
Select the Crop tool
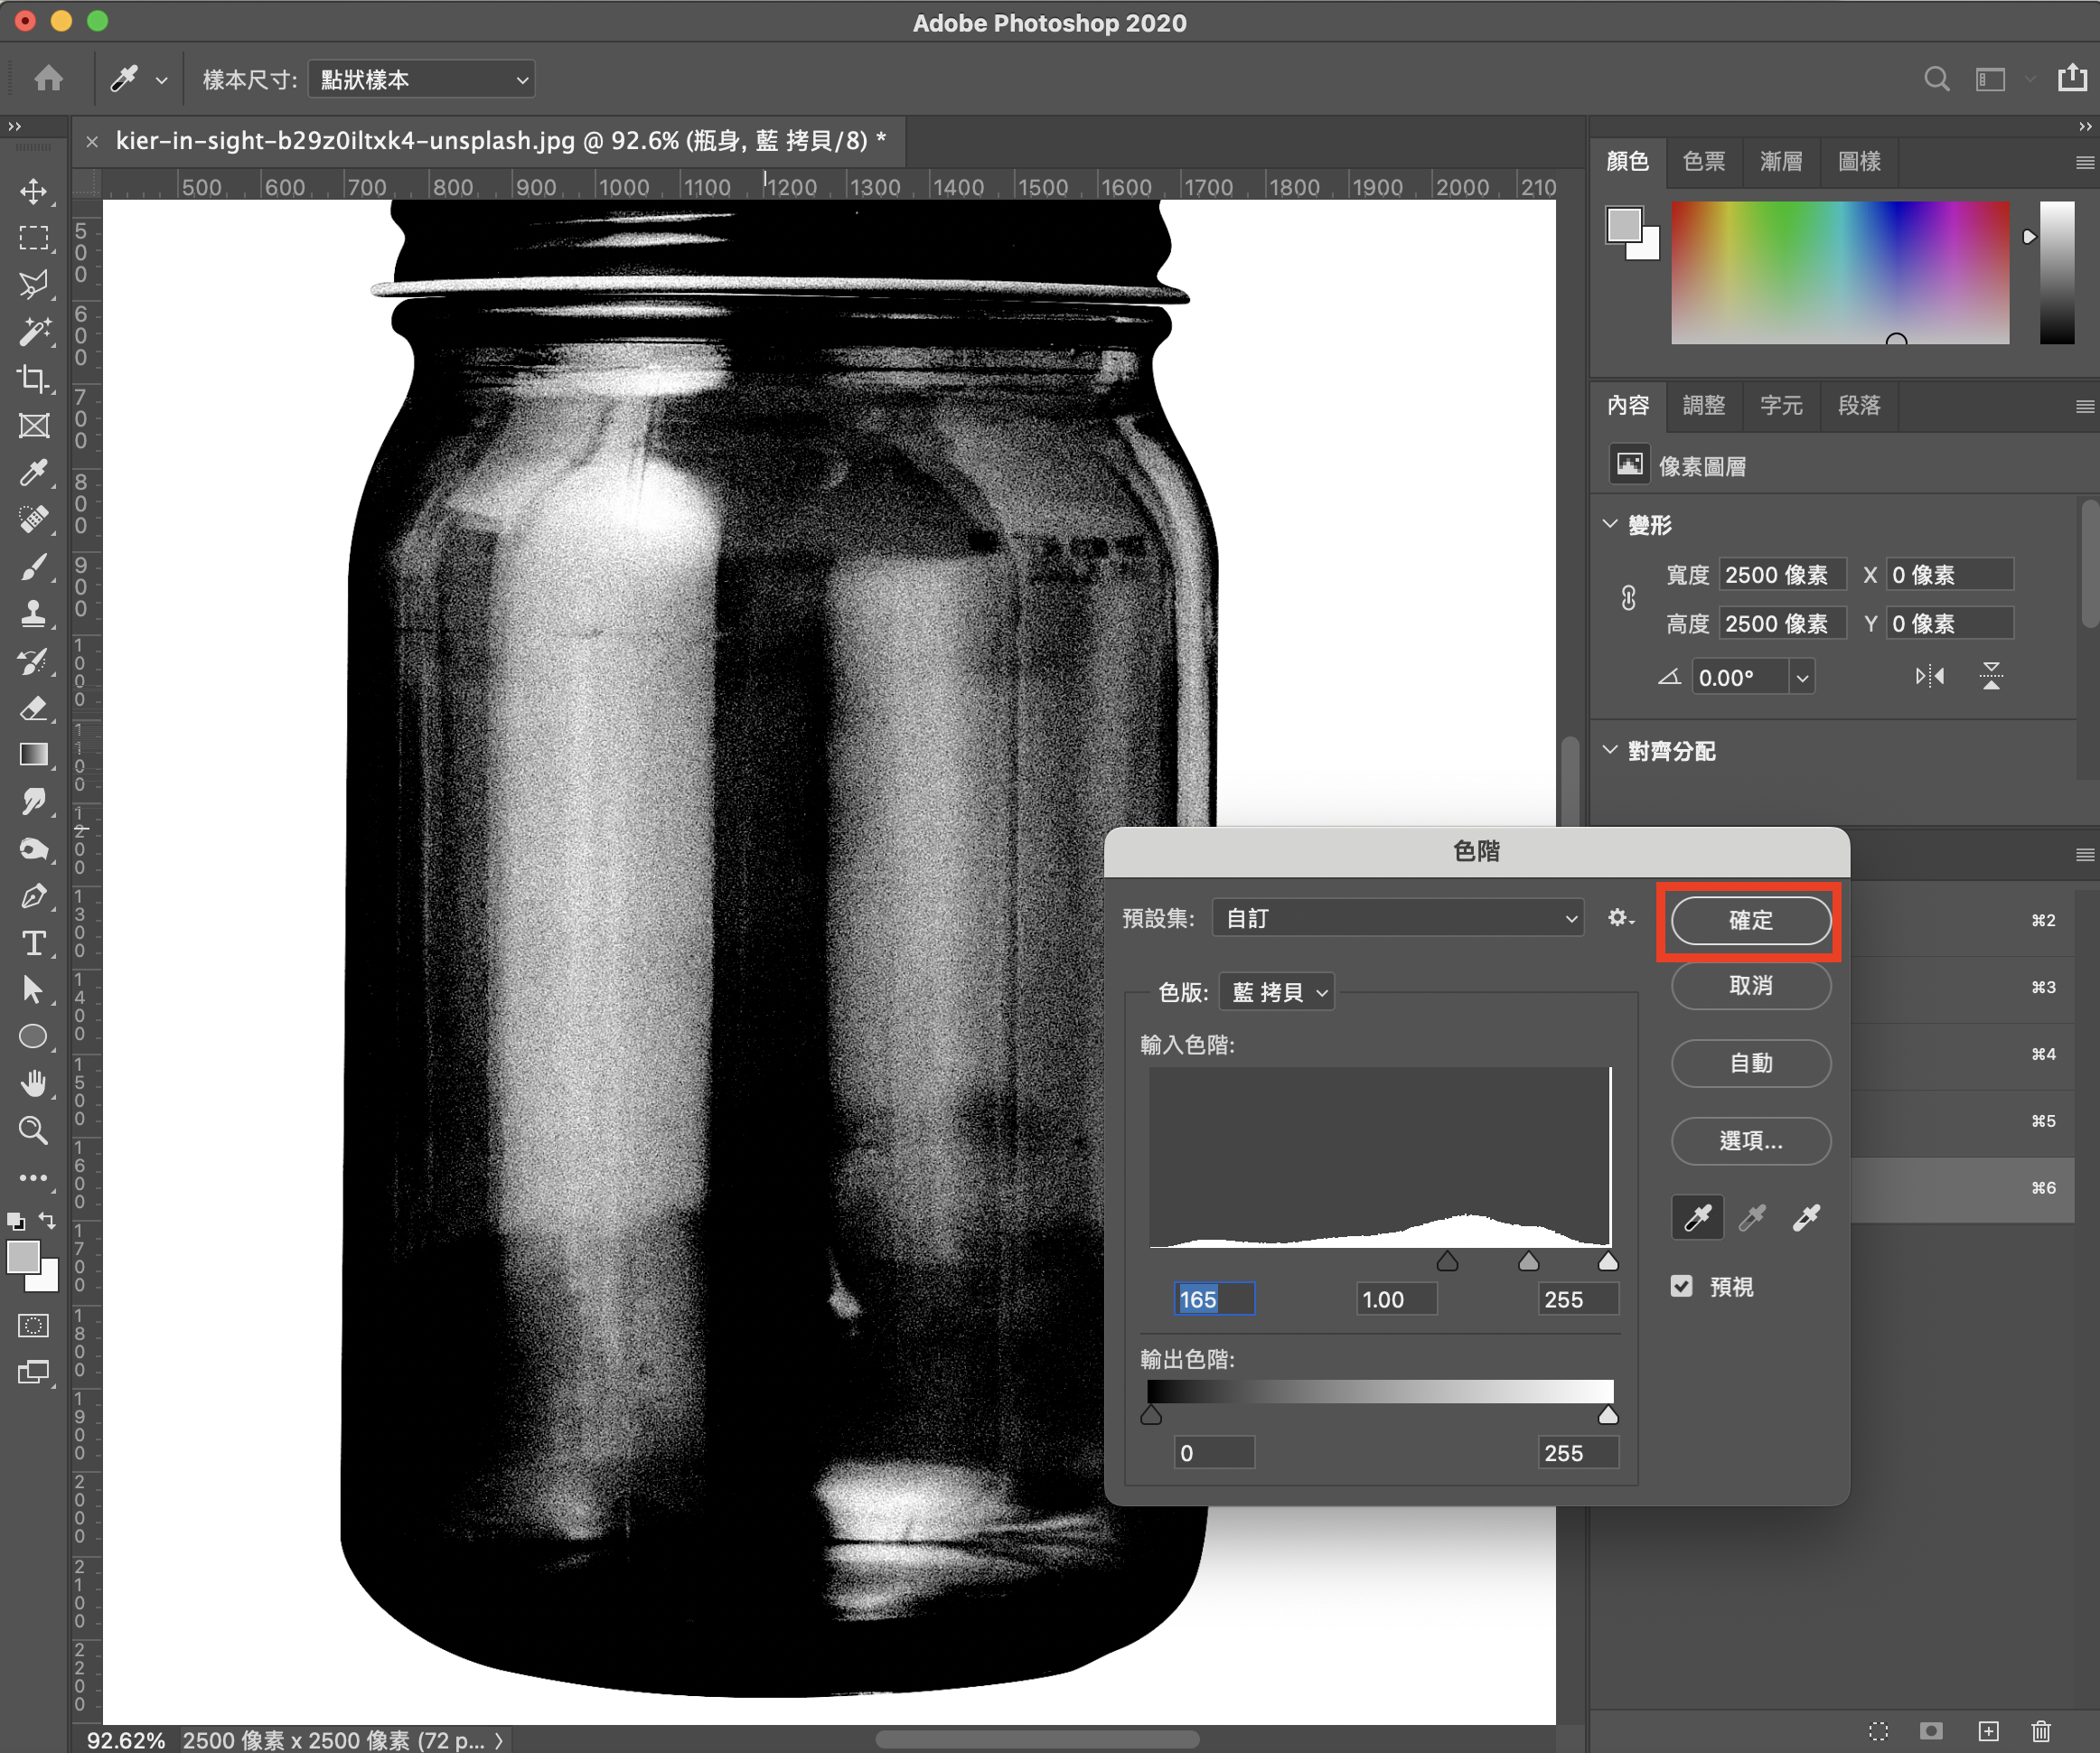[x=34, y=378]
